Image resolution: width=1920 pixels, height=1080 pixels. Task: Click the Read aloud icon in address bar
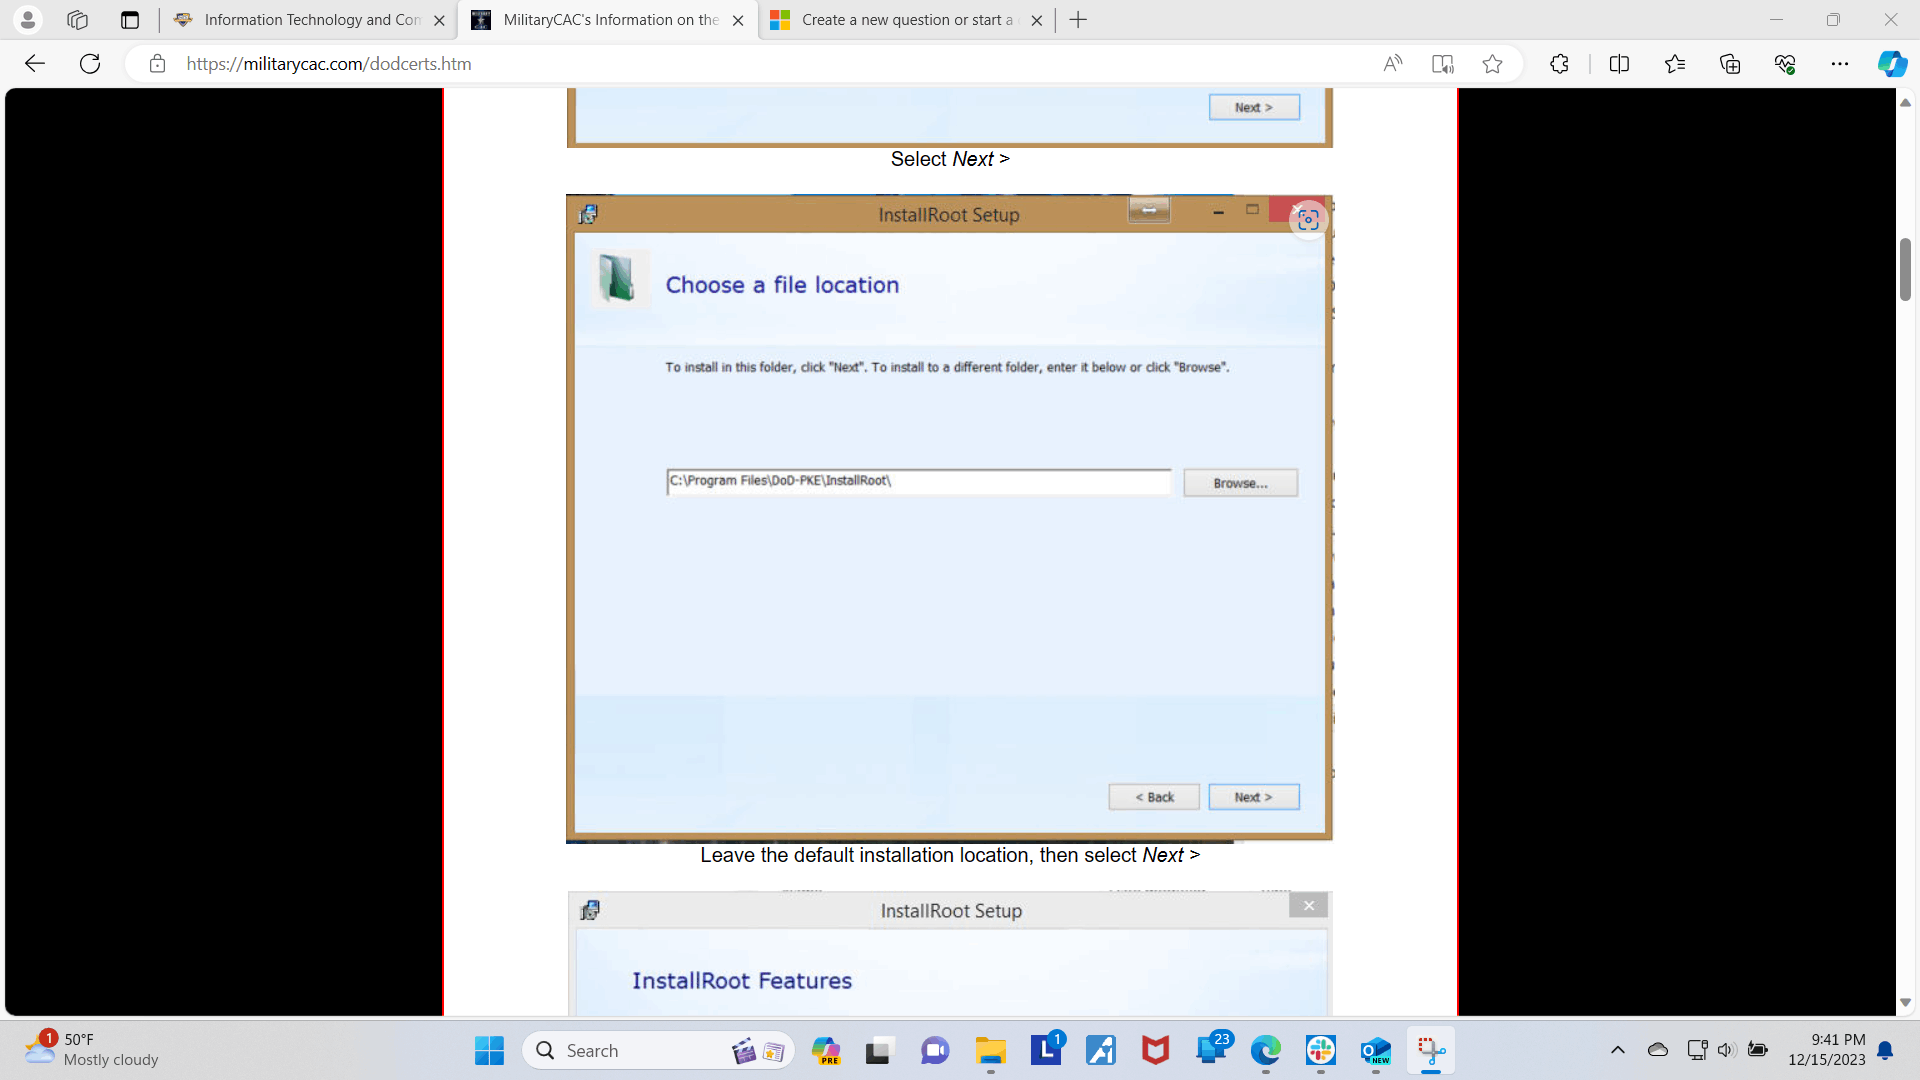point(1392,64)
